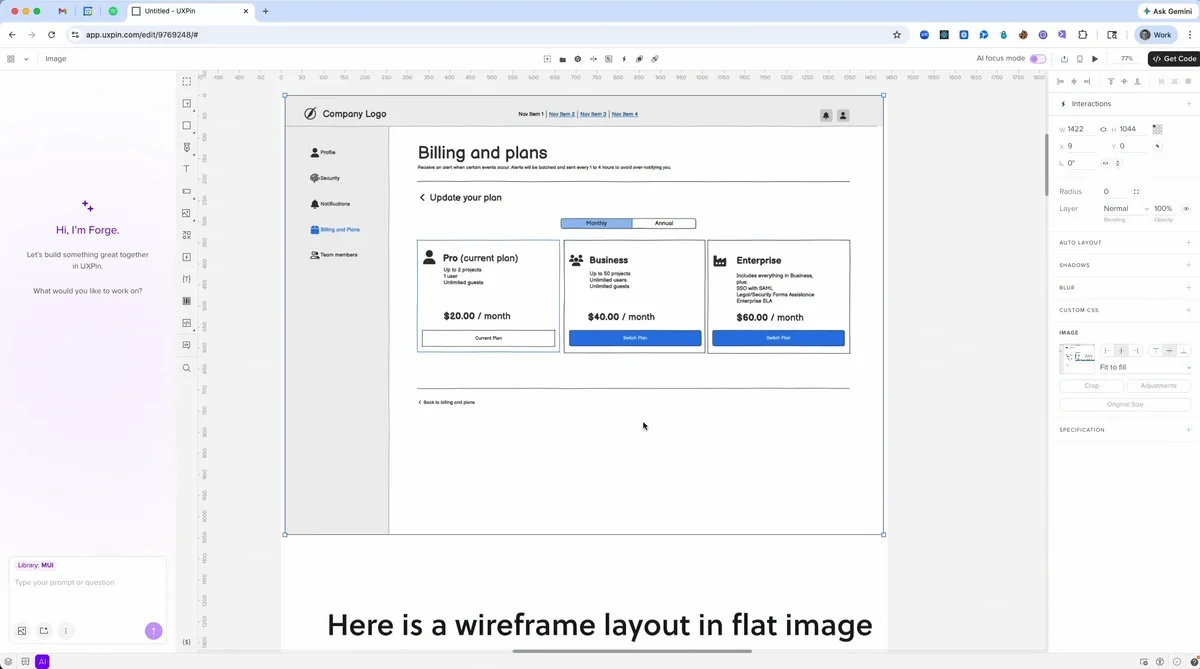Align top edges in properties panel
This screenshot has width=1200, height=669.
tap(1110, 81)
